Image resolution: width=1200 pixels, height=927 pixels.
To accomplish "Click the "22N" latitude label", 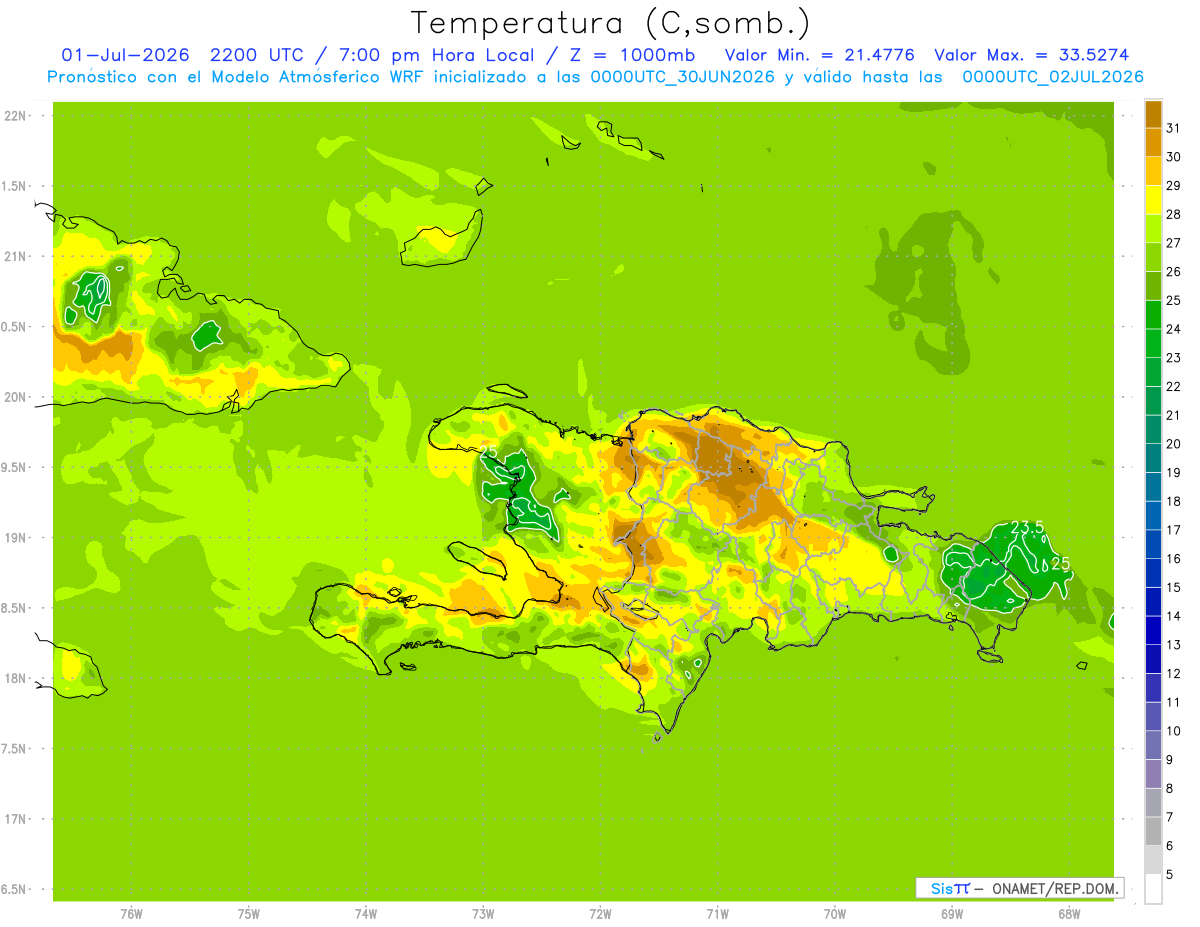I will point(14,116).
